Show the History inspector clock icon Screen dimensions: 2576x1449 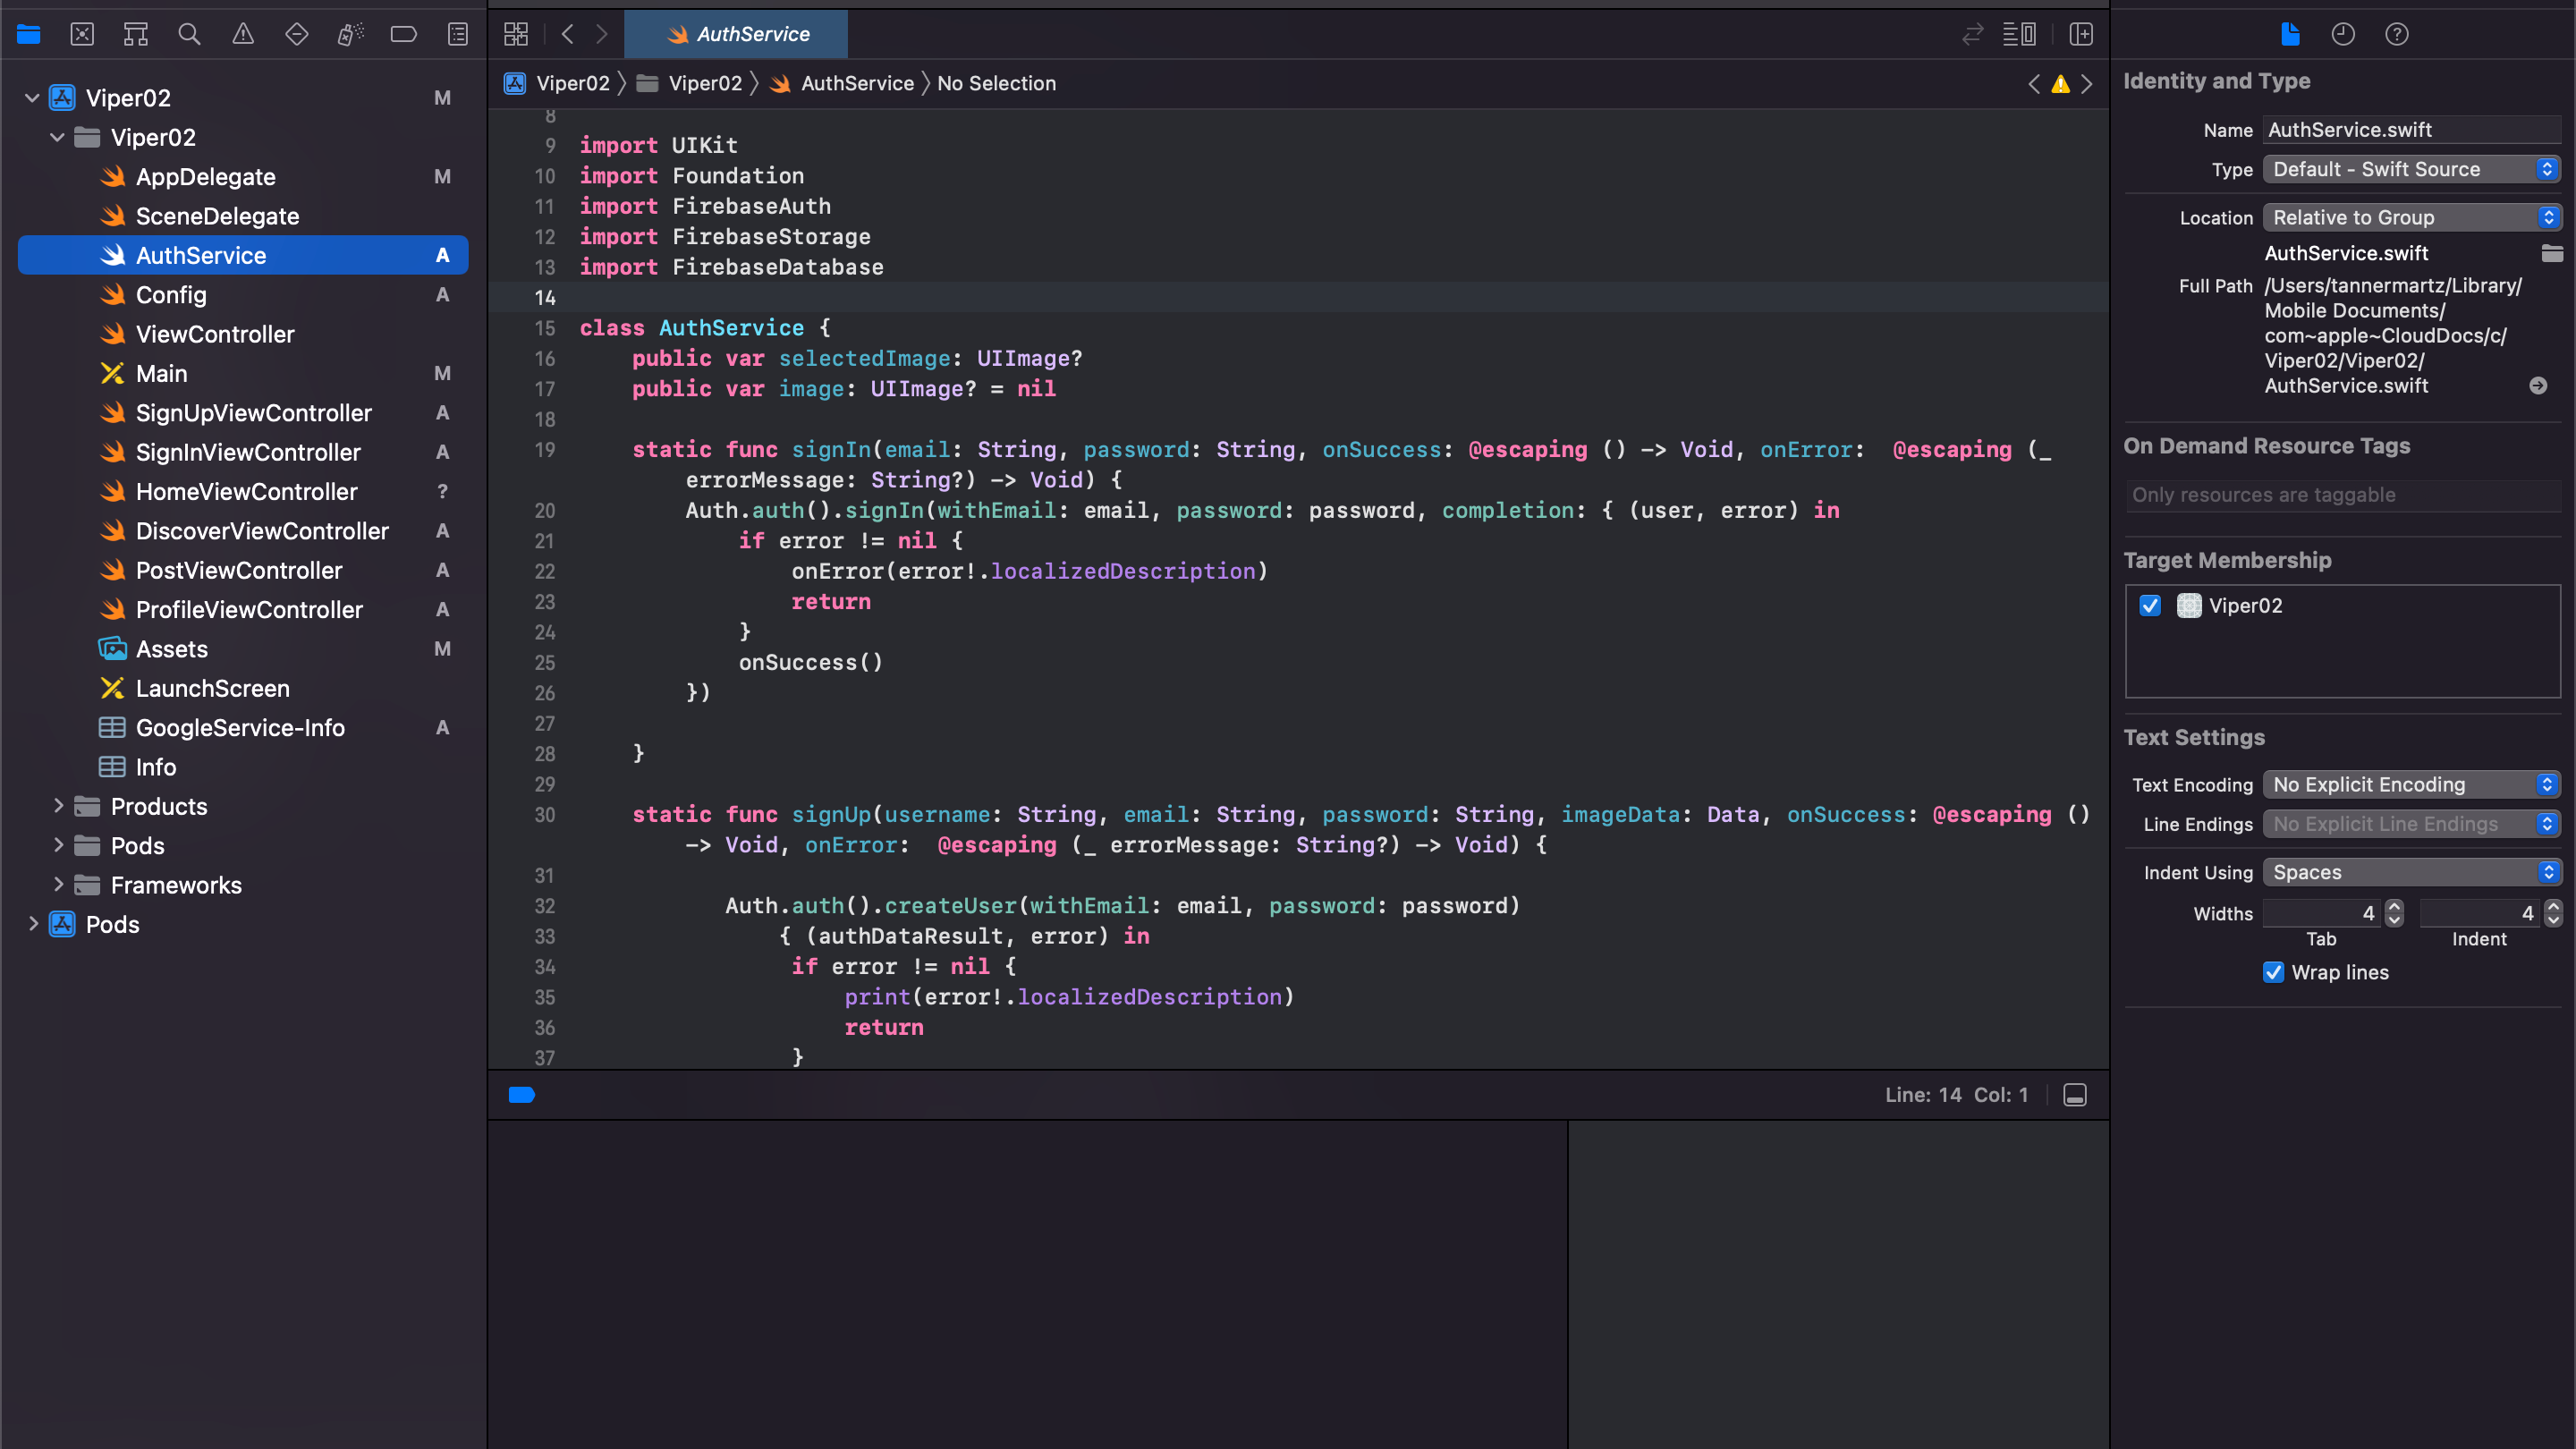[2343, 34]
